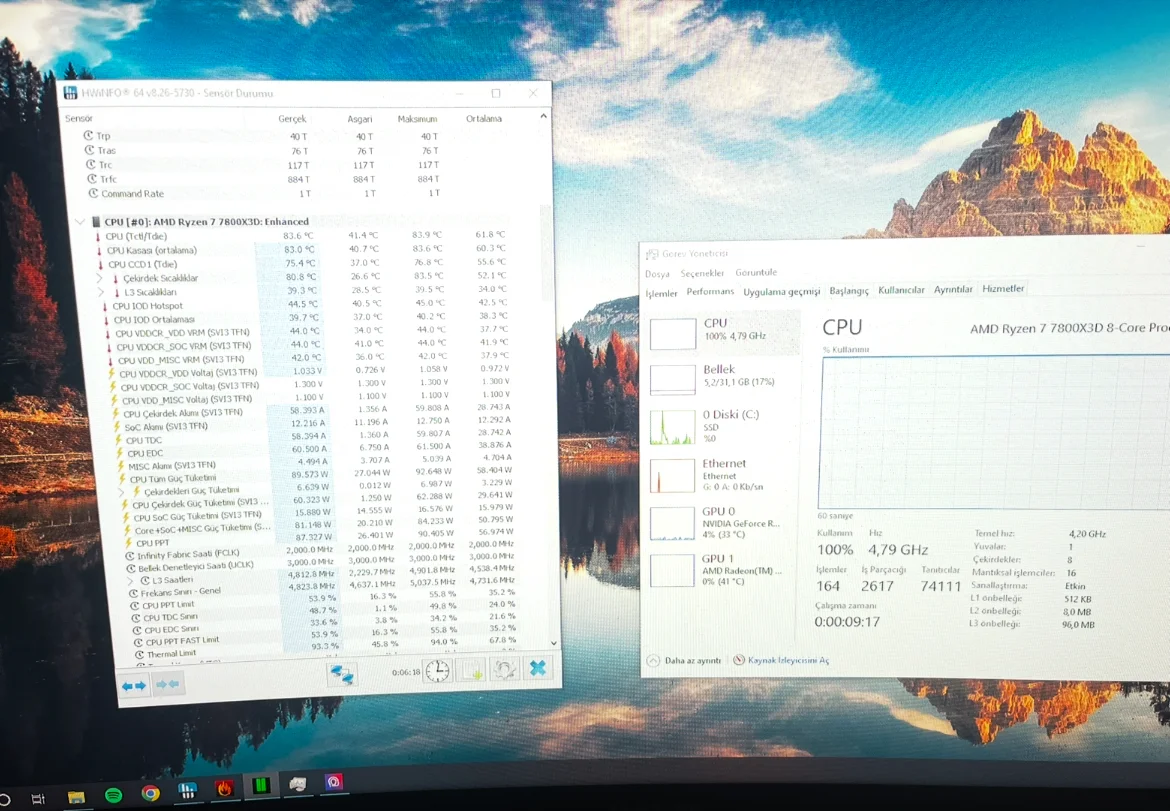Click the HWiNFO icon in the taskbar
This screenshot has height=811, width=1170.
[187, 790]
